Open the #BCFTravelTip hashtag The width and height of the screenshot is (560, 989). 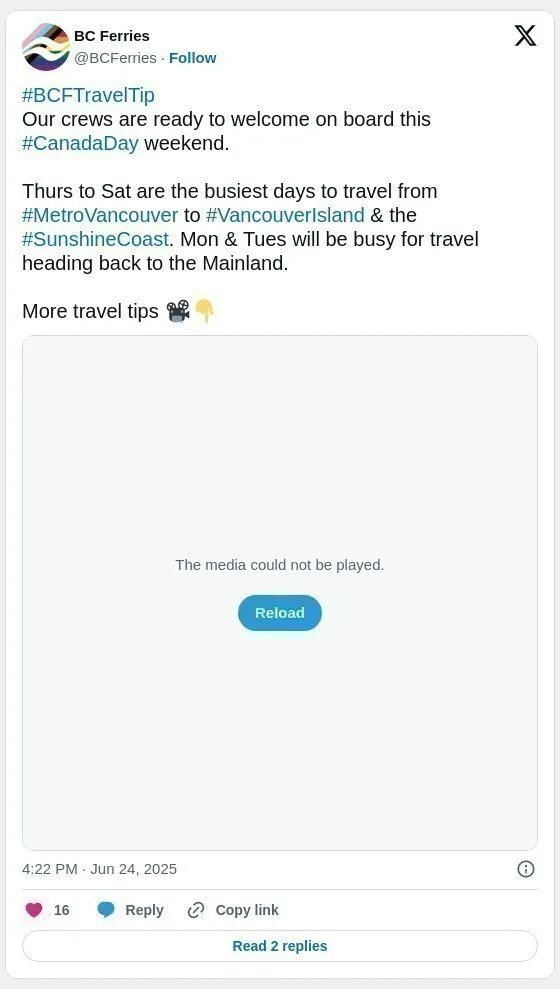pos(88,96)
